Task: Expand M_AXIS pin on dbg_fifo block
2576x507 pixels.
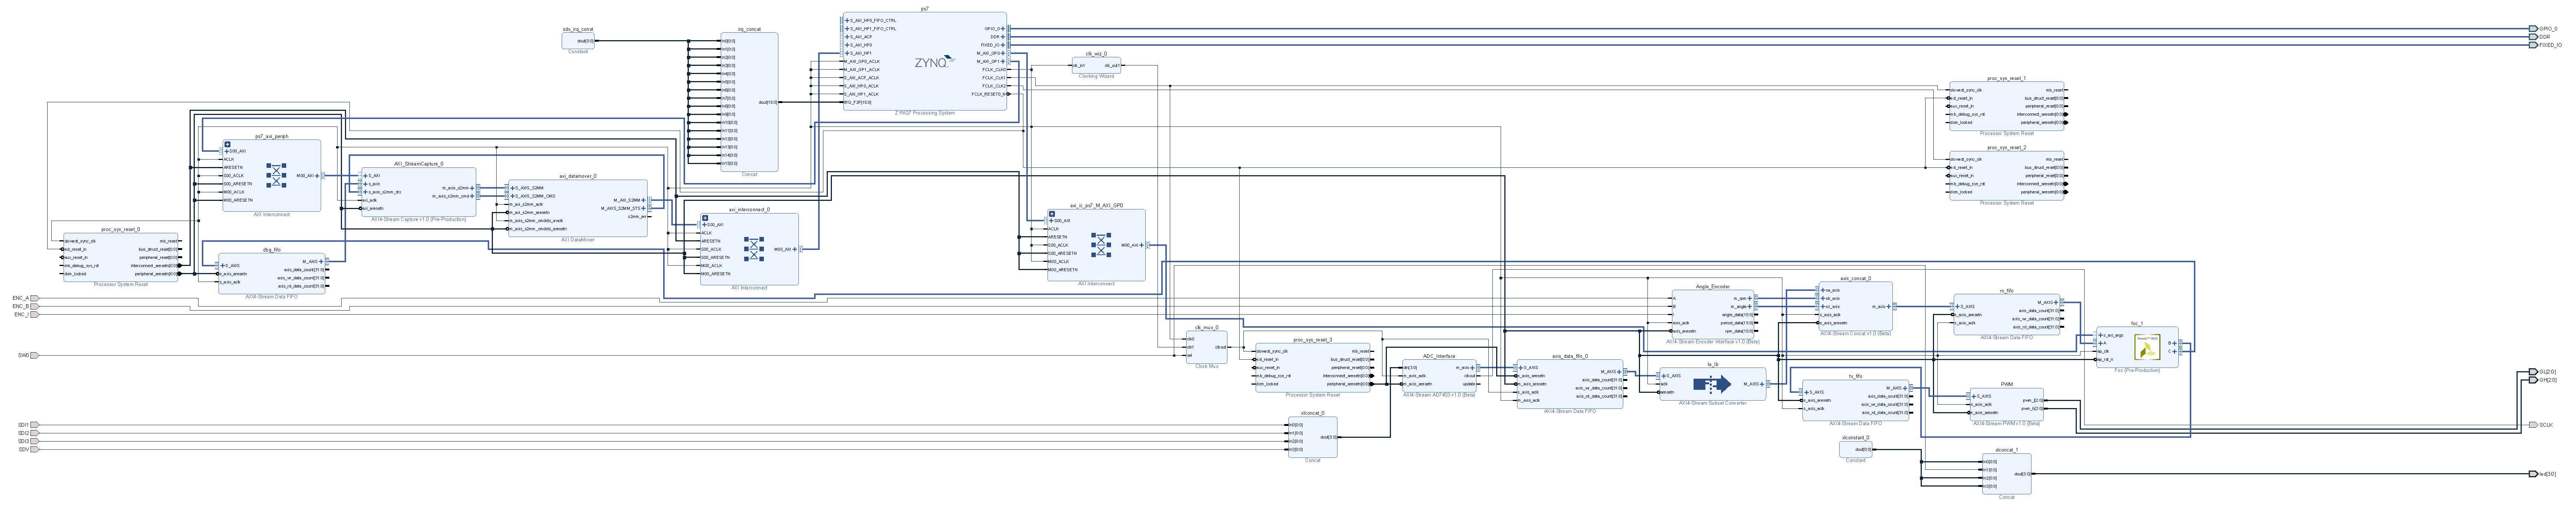Action: click(321, 262)
